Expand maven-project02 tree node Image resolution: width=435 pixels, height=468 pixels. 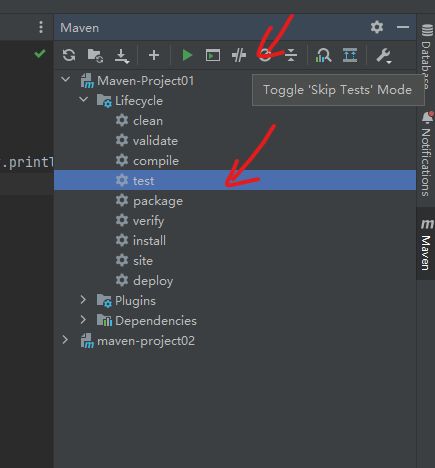(65, 340)
